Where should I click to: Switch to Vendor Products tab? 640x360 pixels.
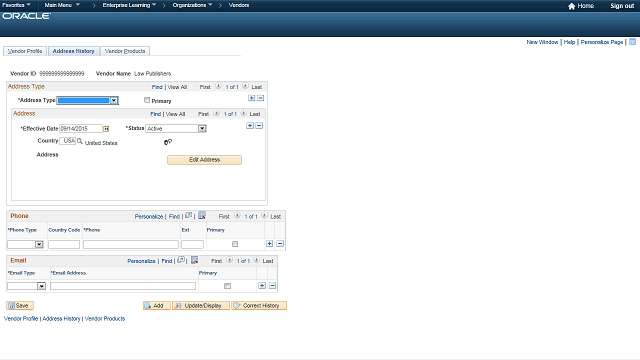click(125, 51)
